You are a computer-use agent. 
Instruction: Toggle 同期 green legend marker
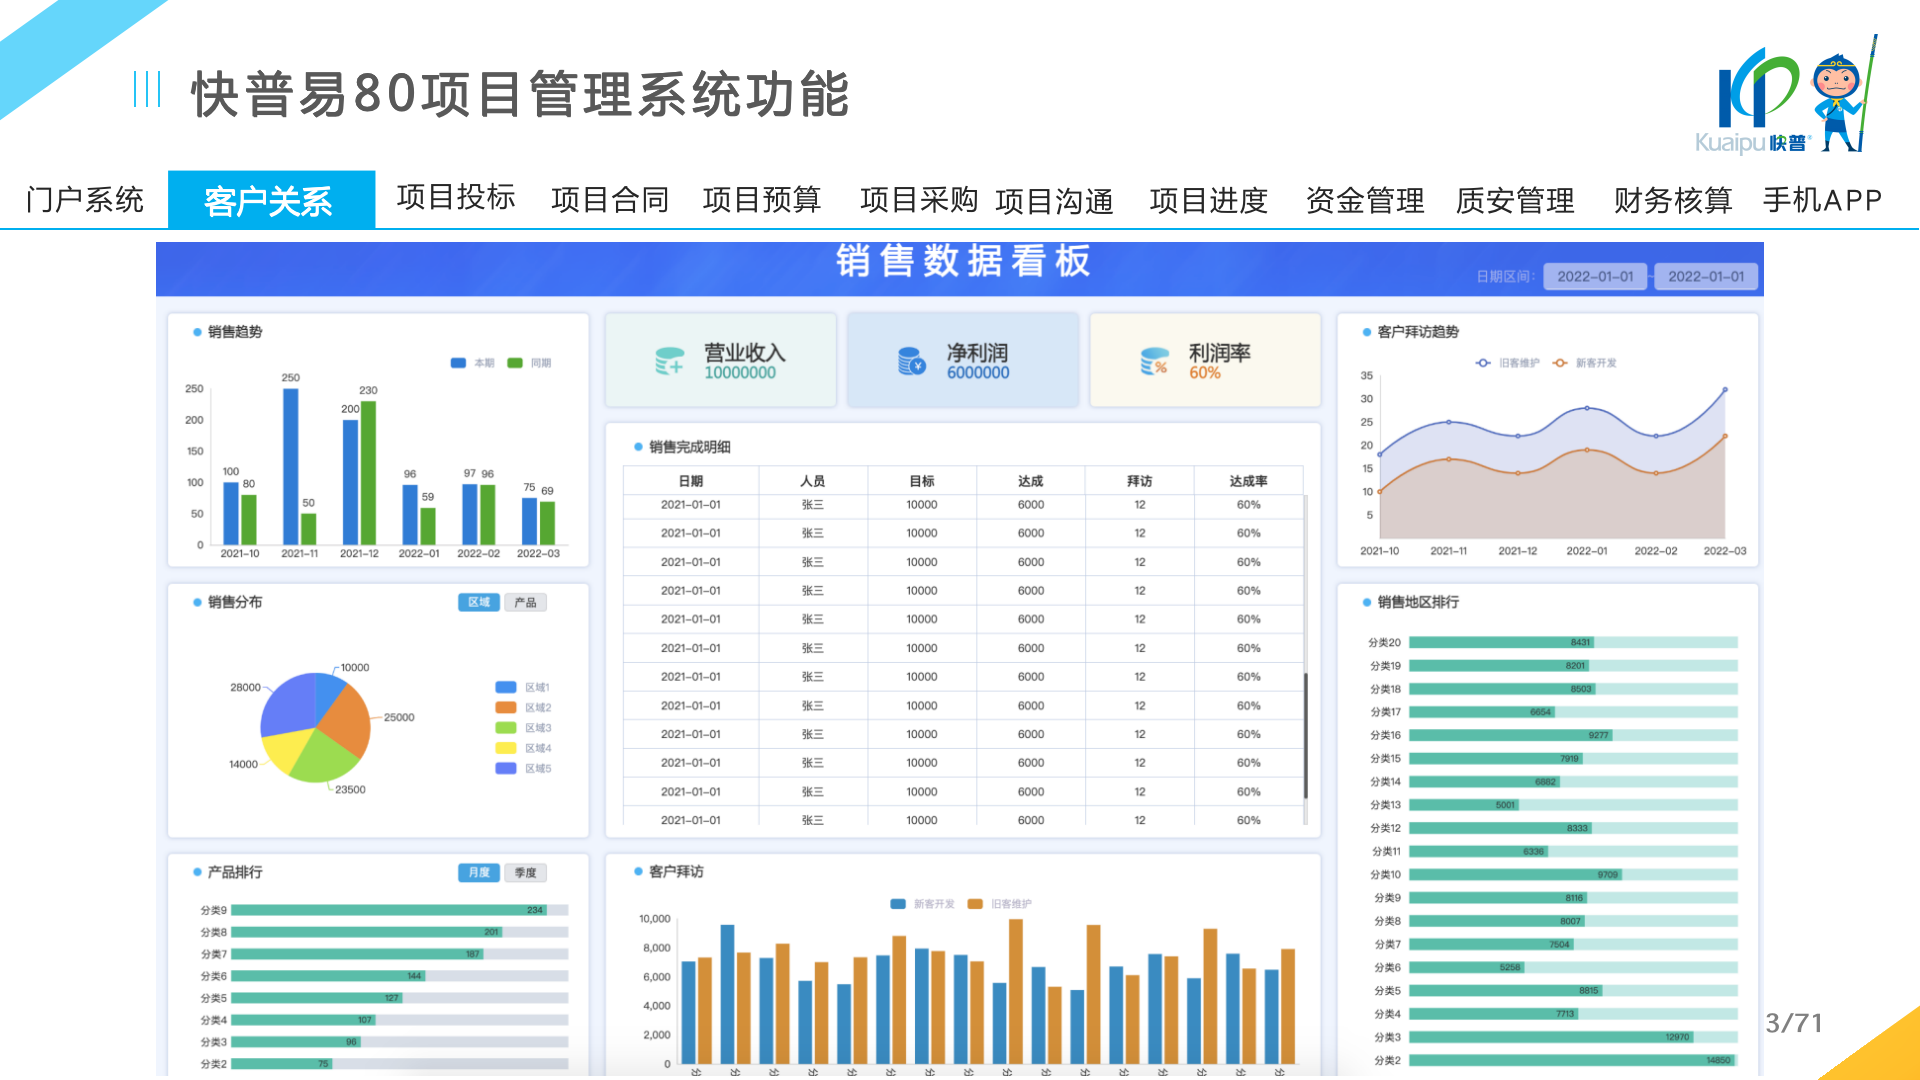(515, 363)
